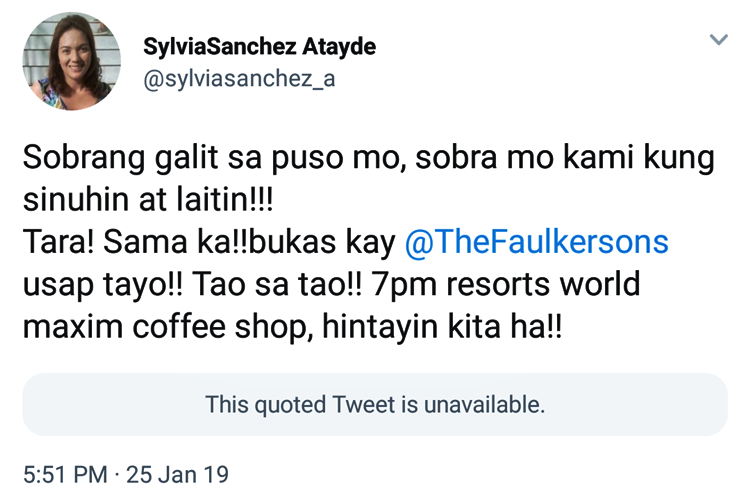Click the 25 Jan 19 date

coord(180,471)
